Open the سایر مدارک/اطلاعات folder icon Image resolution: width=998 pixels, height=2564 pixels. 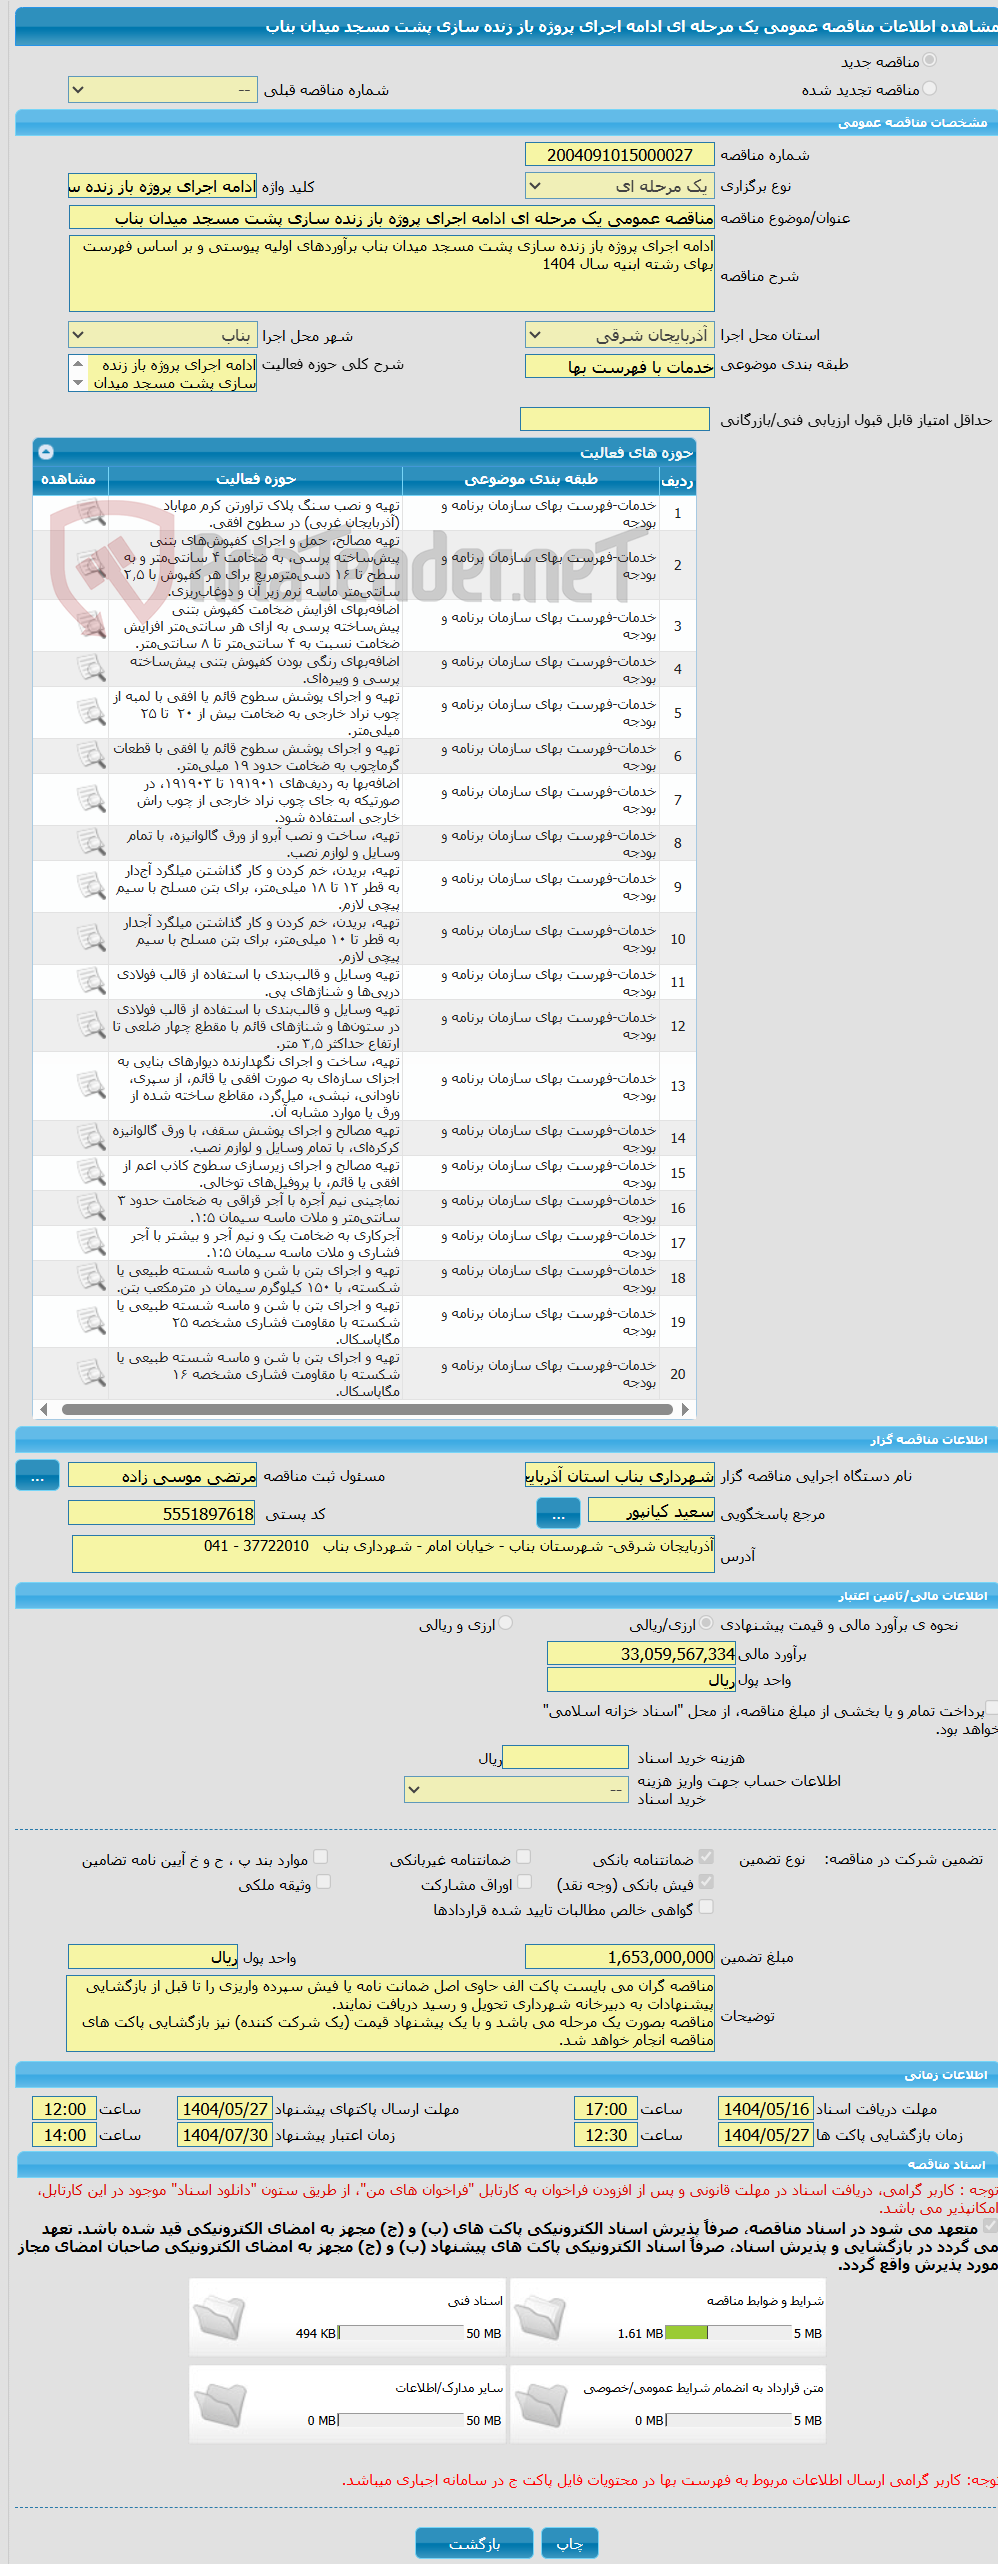click(220, 2405)
